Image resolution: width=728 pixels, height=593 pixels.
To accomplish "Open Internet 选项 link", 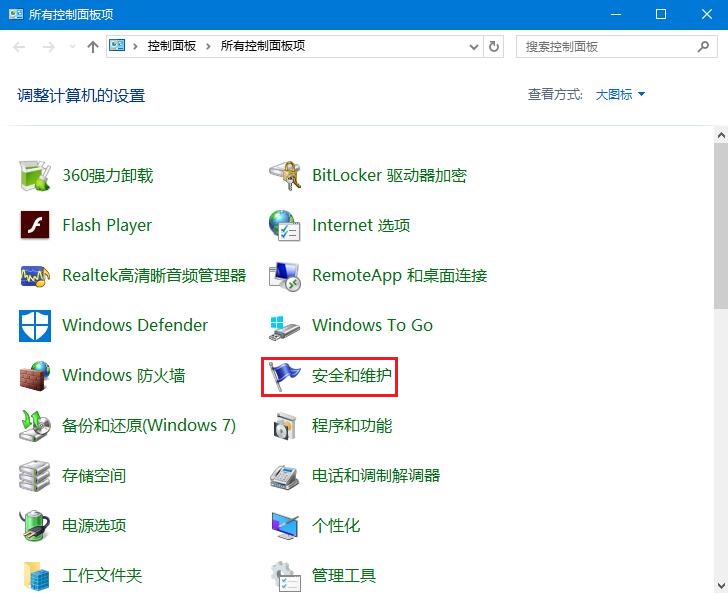I will click(x=361, y=225).
